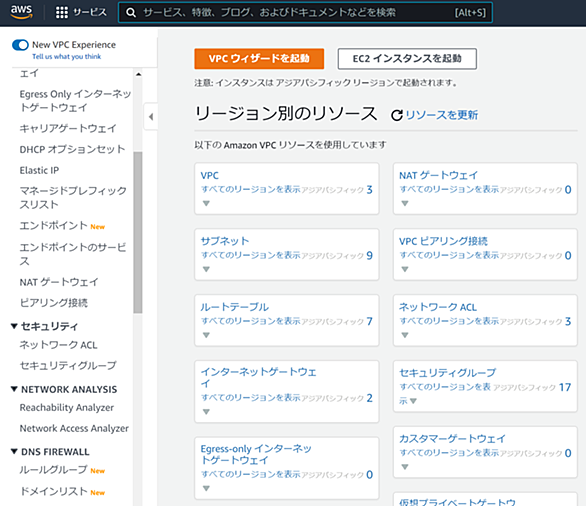Expand the サブネット card dropdown arrow
The height and width of the screenshot is (506, 586).
coord(206,269)
